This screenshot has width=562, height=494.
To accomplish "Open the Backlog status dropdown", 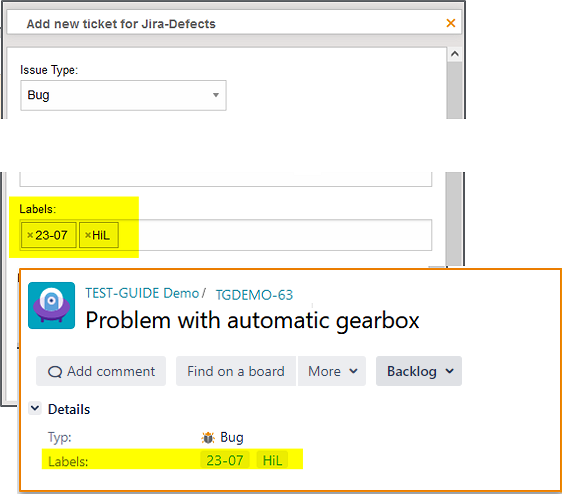I will [x=419, y=371].
